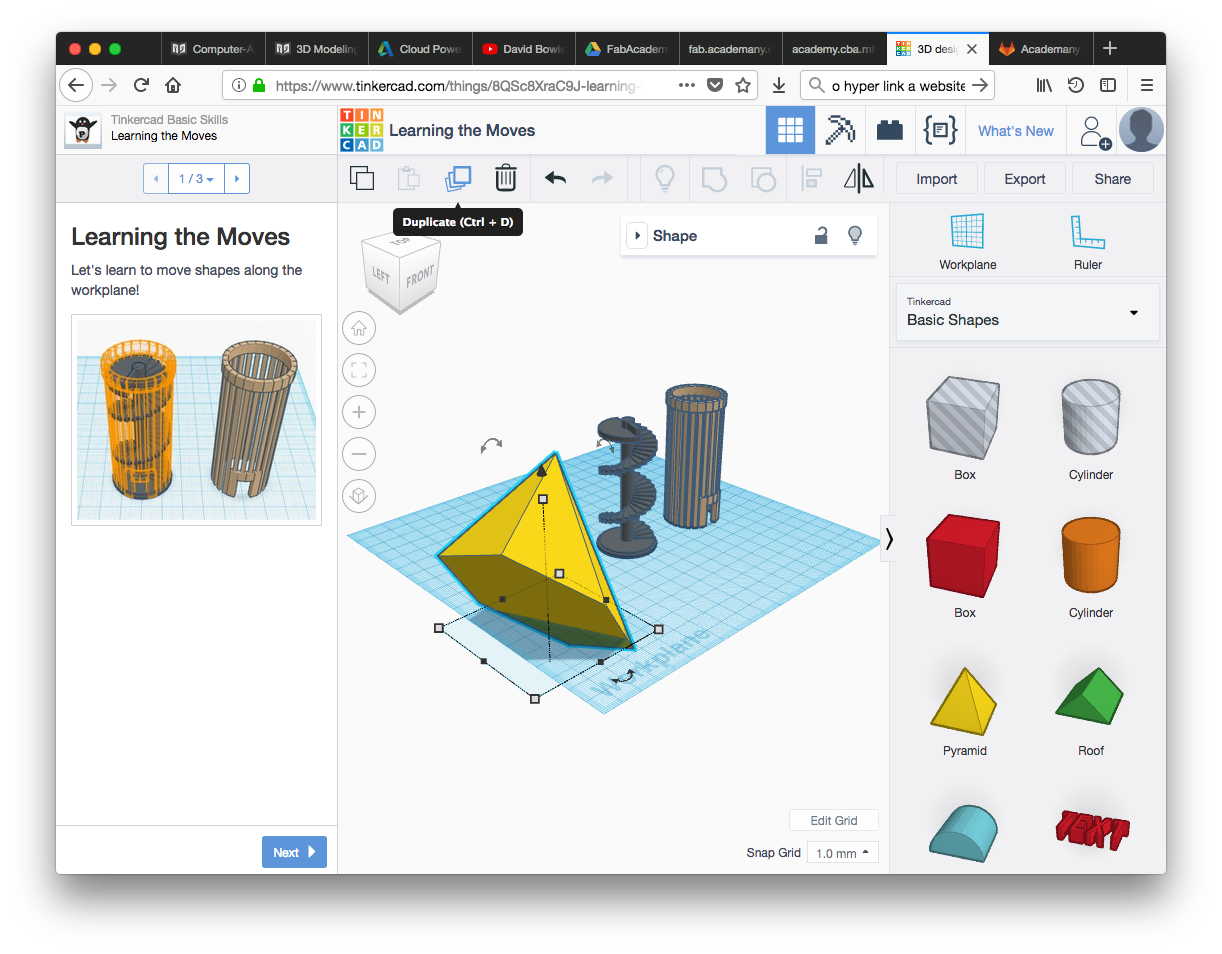Open the Bricks mode icon
Image resolution: width=1222 pixels, height=954 pixels.
pyautogui.click(x=890, y=131)
